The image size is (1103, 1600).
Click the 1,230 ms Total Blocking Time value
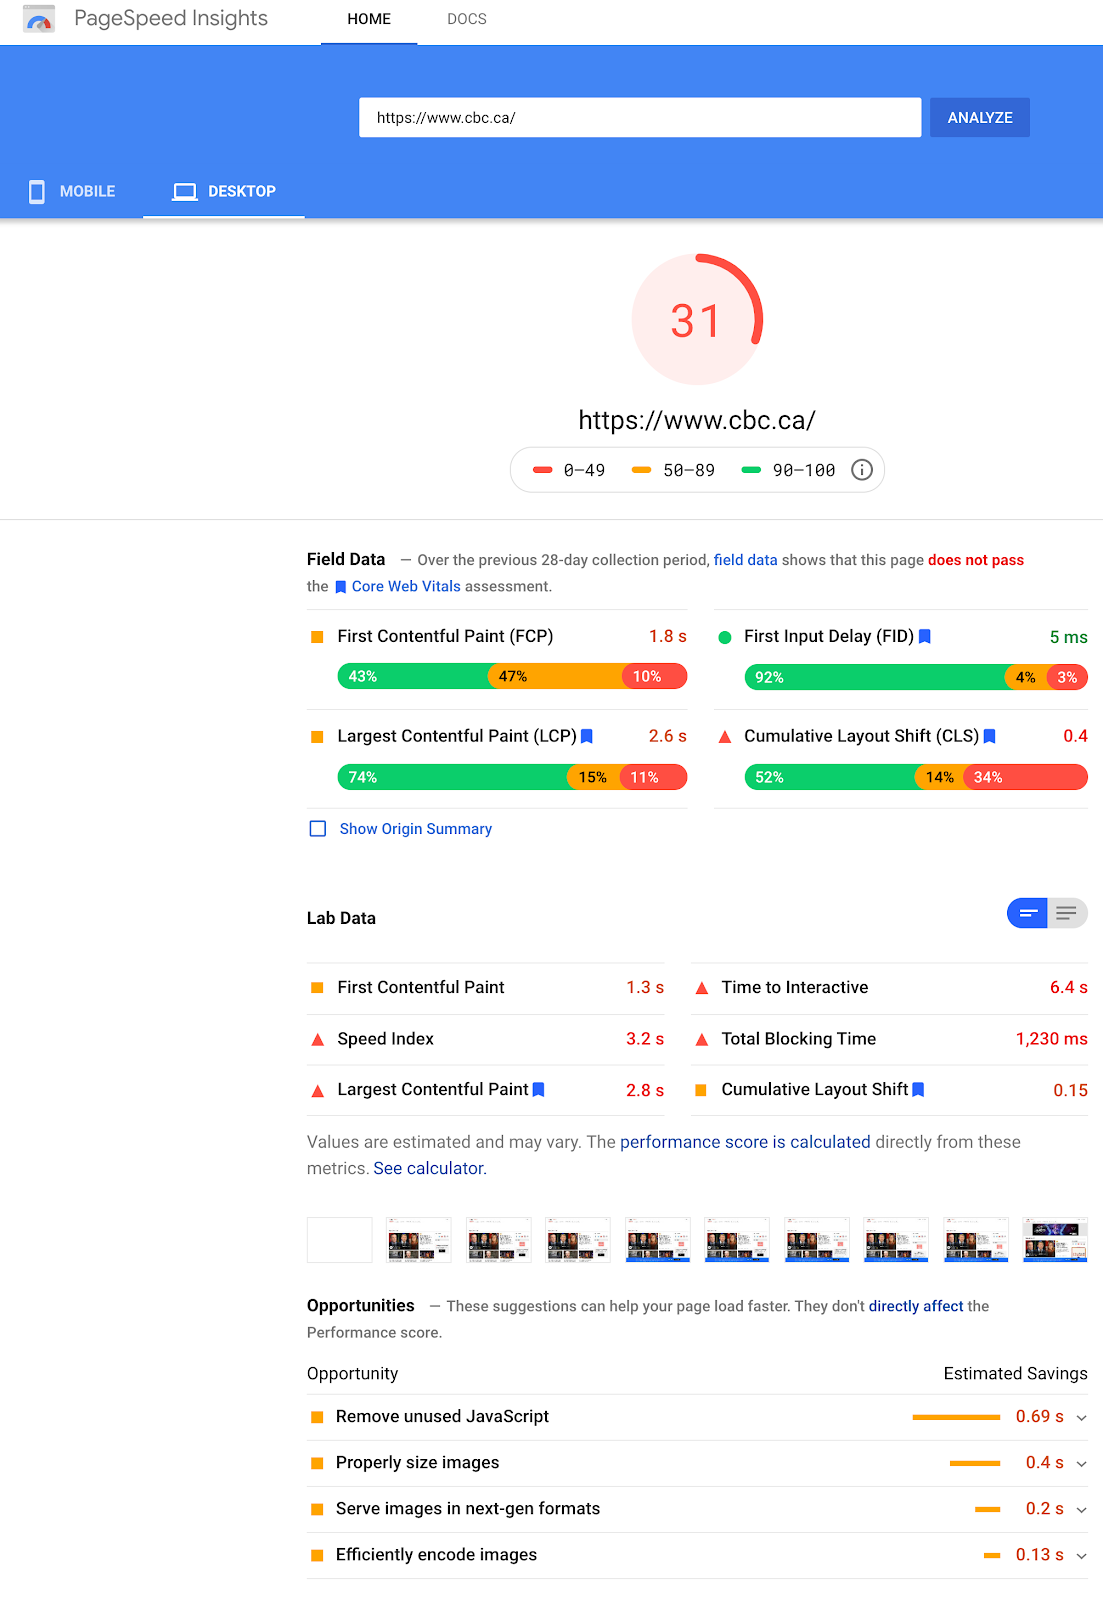(x=1052, y=1039)
